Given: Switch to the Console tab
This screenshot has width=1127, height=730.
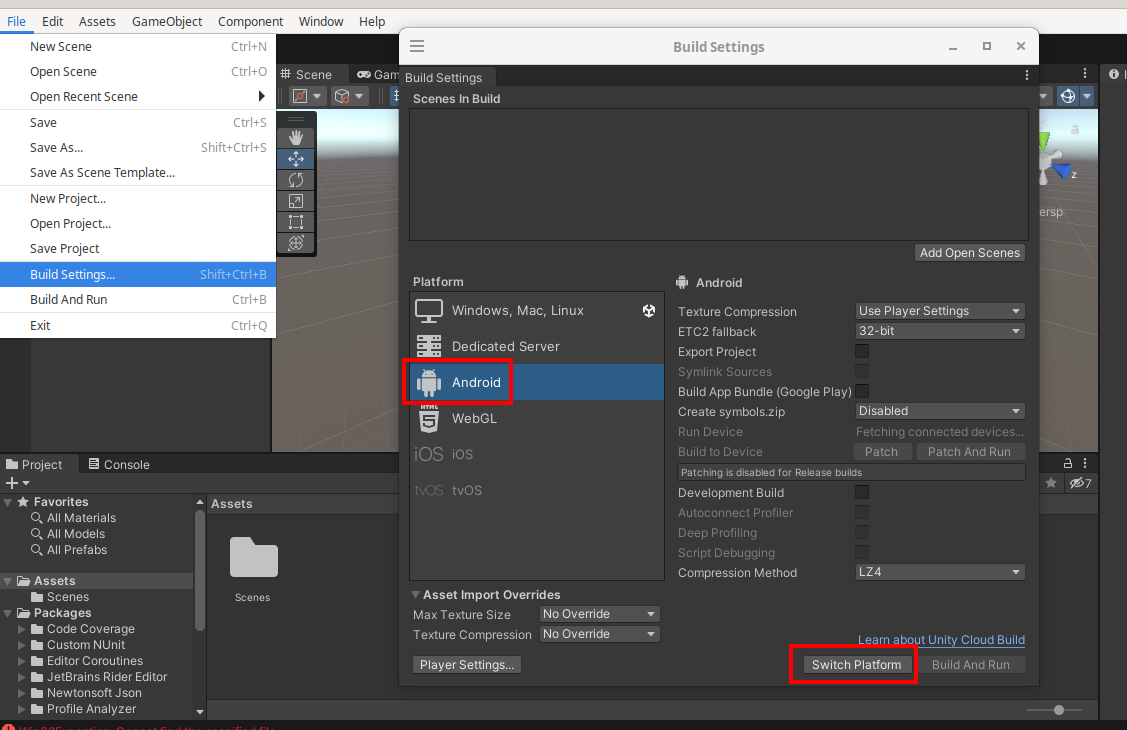Looking at the screenshot, I should pos(119,464).
